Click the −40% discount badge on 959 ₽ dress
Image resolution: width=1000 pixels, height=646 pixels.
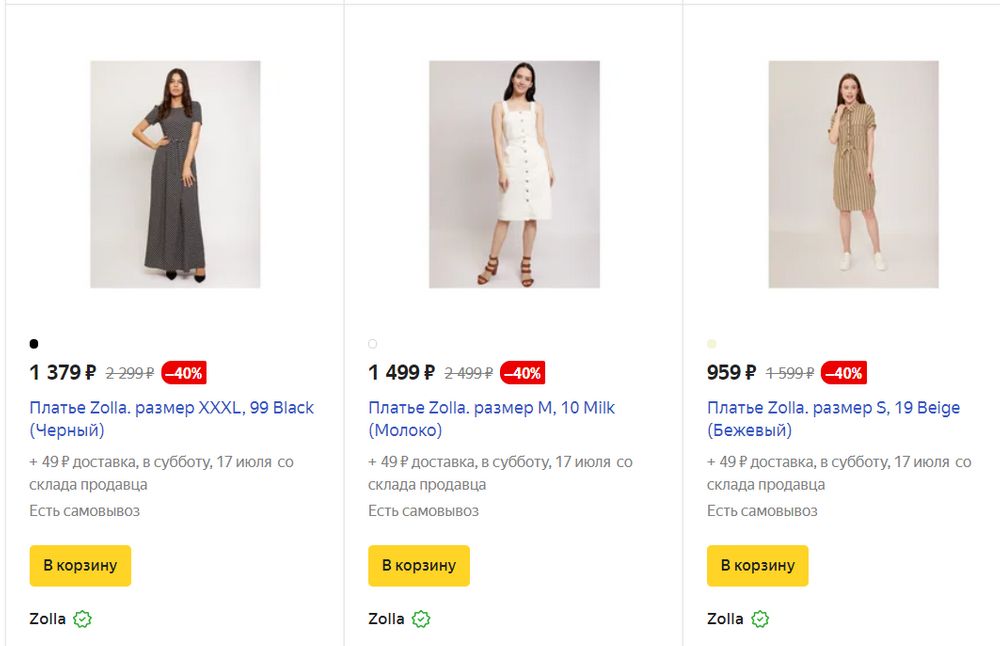point(843,373)
